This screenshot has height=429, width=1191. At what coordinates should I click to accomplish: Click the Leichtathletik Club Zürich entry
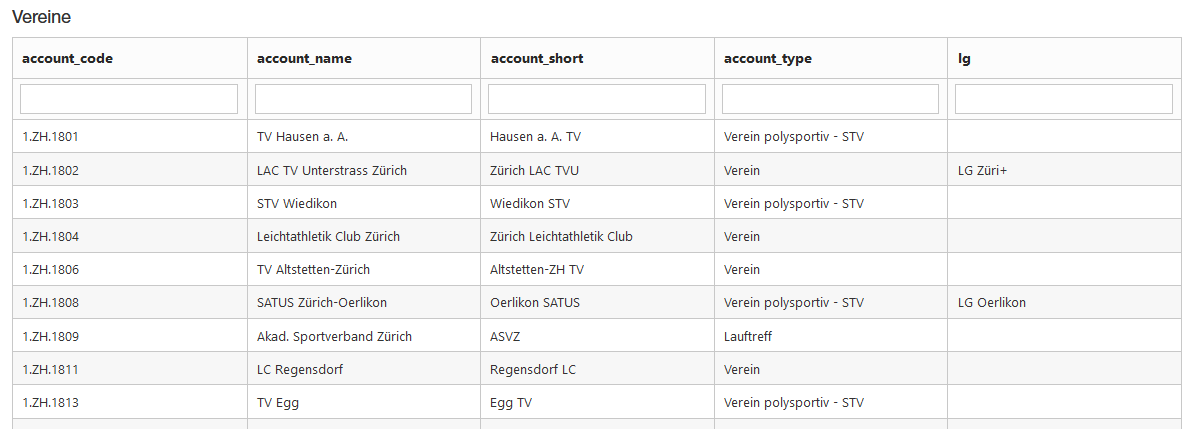pyautogui.click(x=328, y=237)
